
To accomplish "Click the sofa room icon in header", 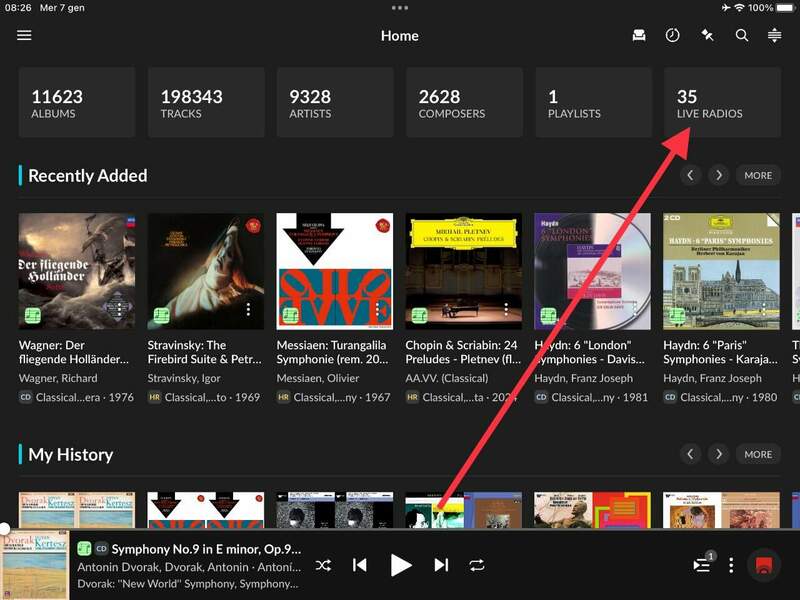I will [x=639, y=35].
